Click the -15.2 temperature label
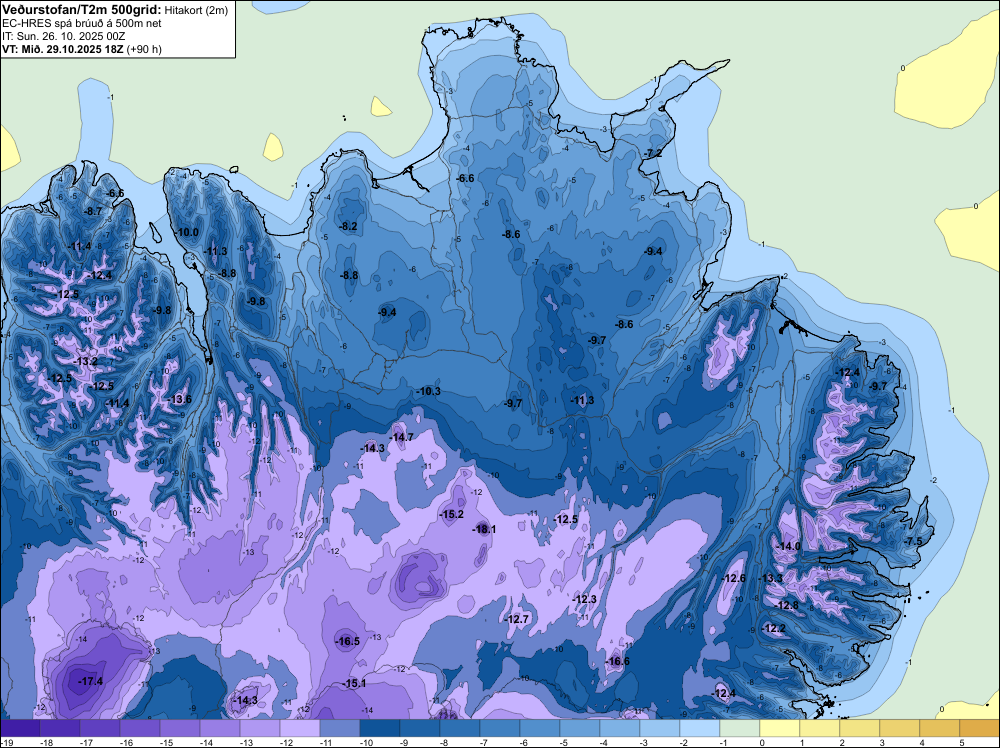The image size is (1000, 748). (452, 514)
